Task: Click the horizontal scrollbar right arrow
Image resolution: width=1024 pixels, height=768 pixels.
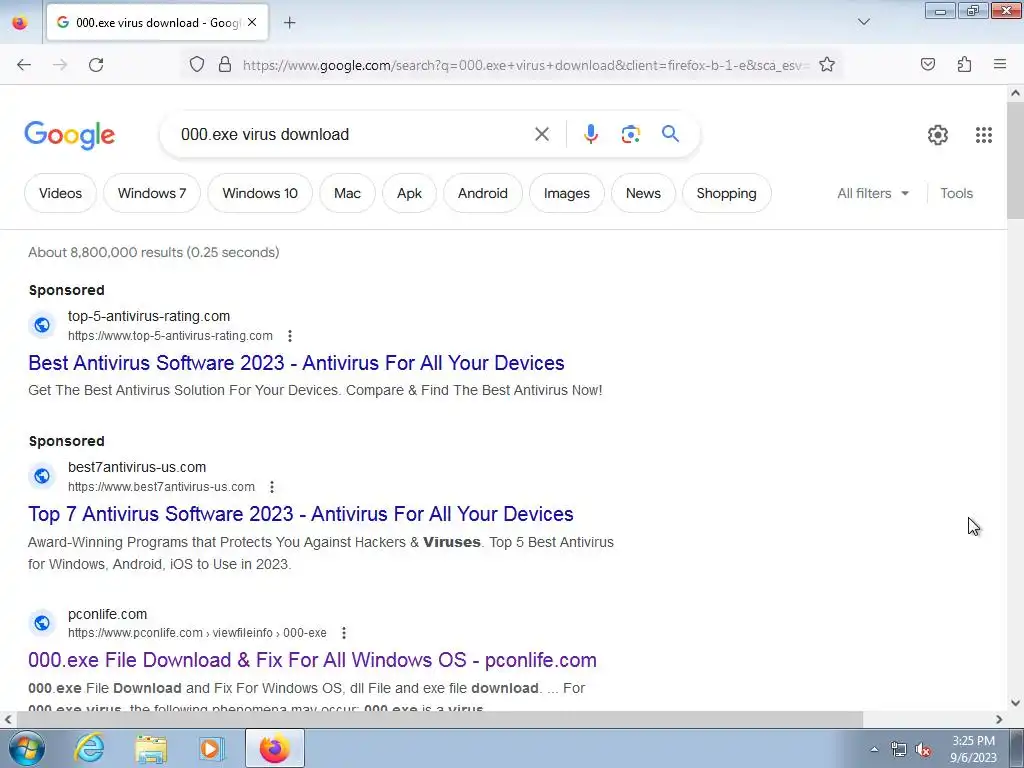Action: point(999,720)
